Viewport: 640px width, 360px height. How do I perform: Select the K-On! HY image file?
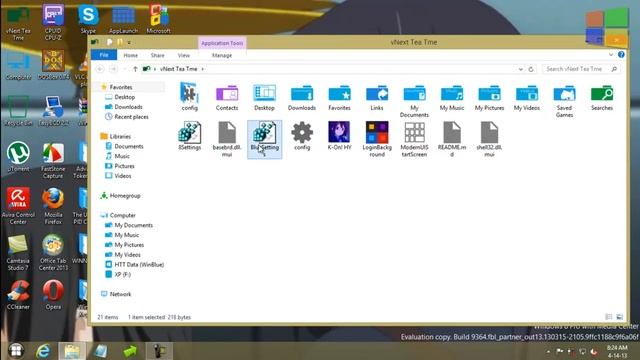click(x=339, y=136)
